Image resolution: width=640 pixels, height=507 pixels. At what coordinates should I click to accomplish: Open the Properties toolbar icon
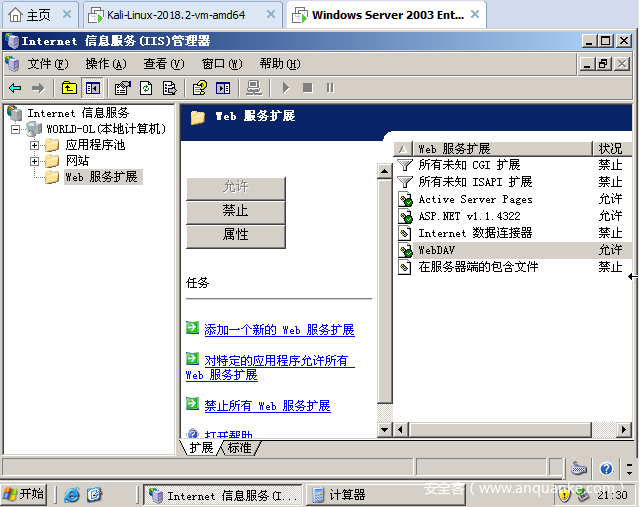point(122,88)
